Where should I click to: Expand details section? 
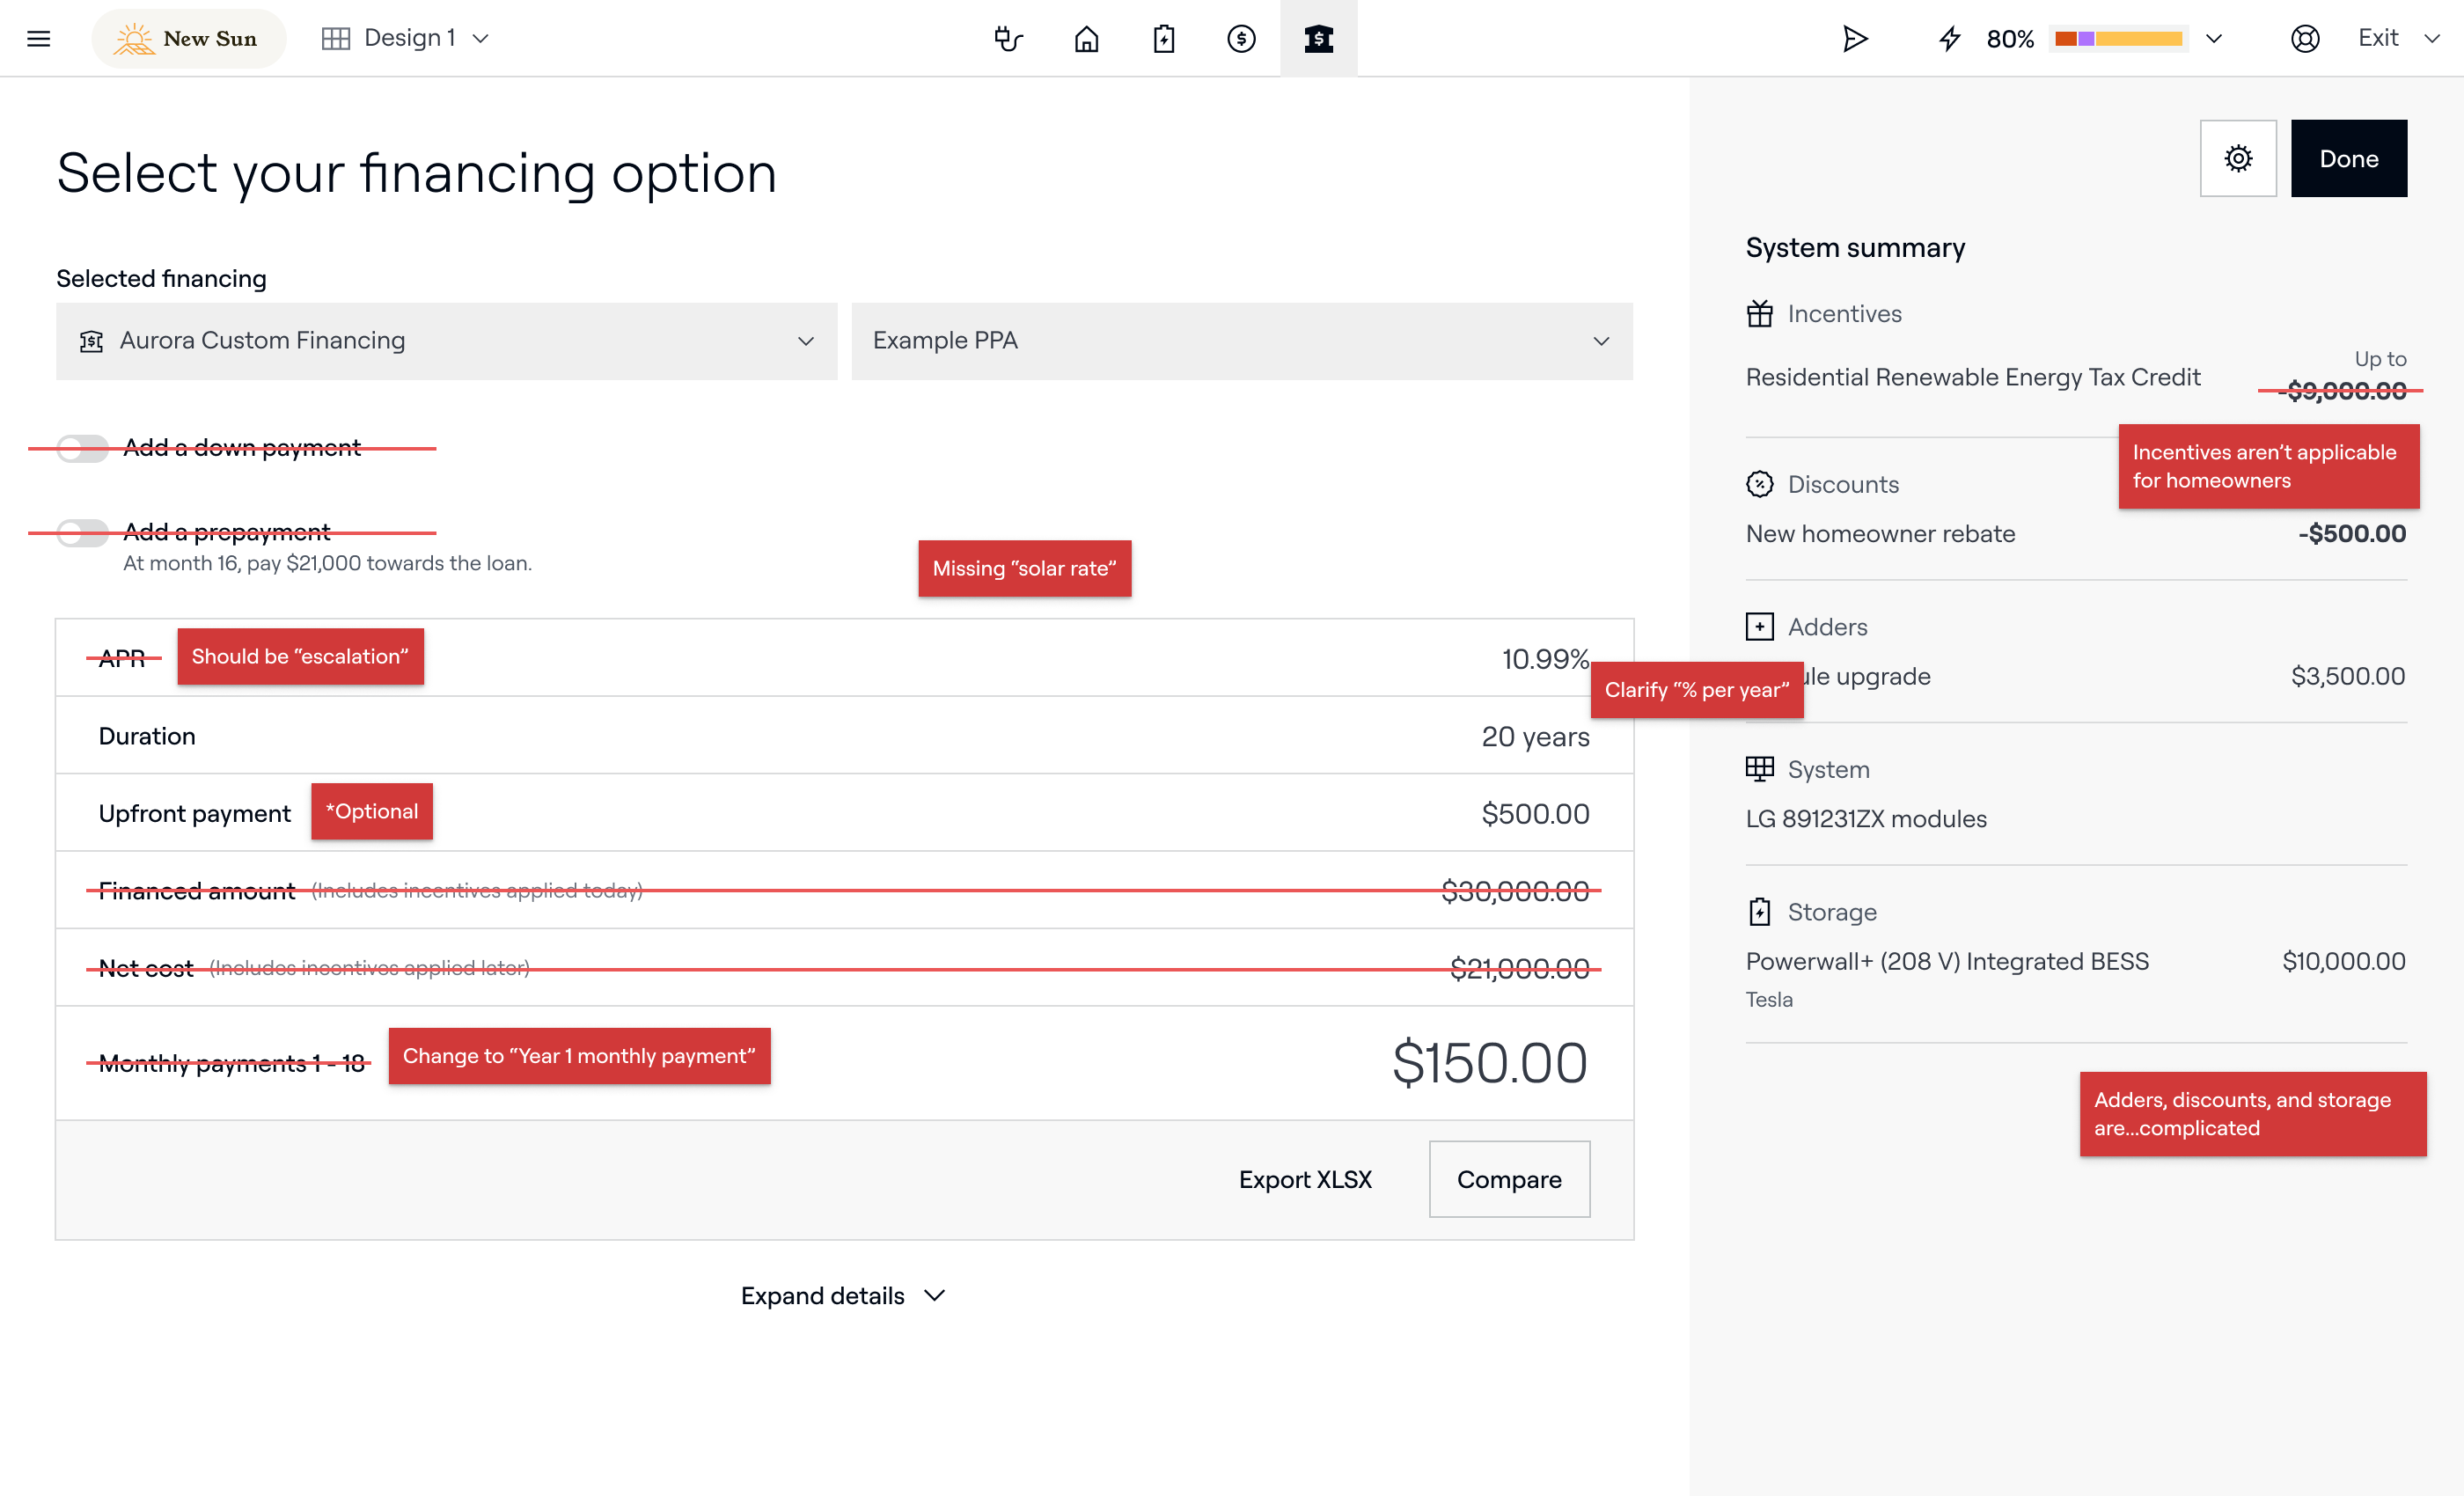[x=842, y=1295]
